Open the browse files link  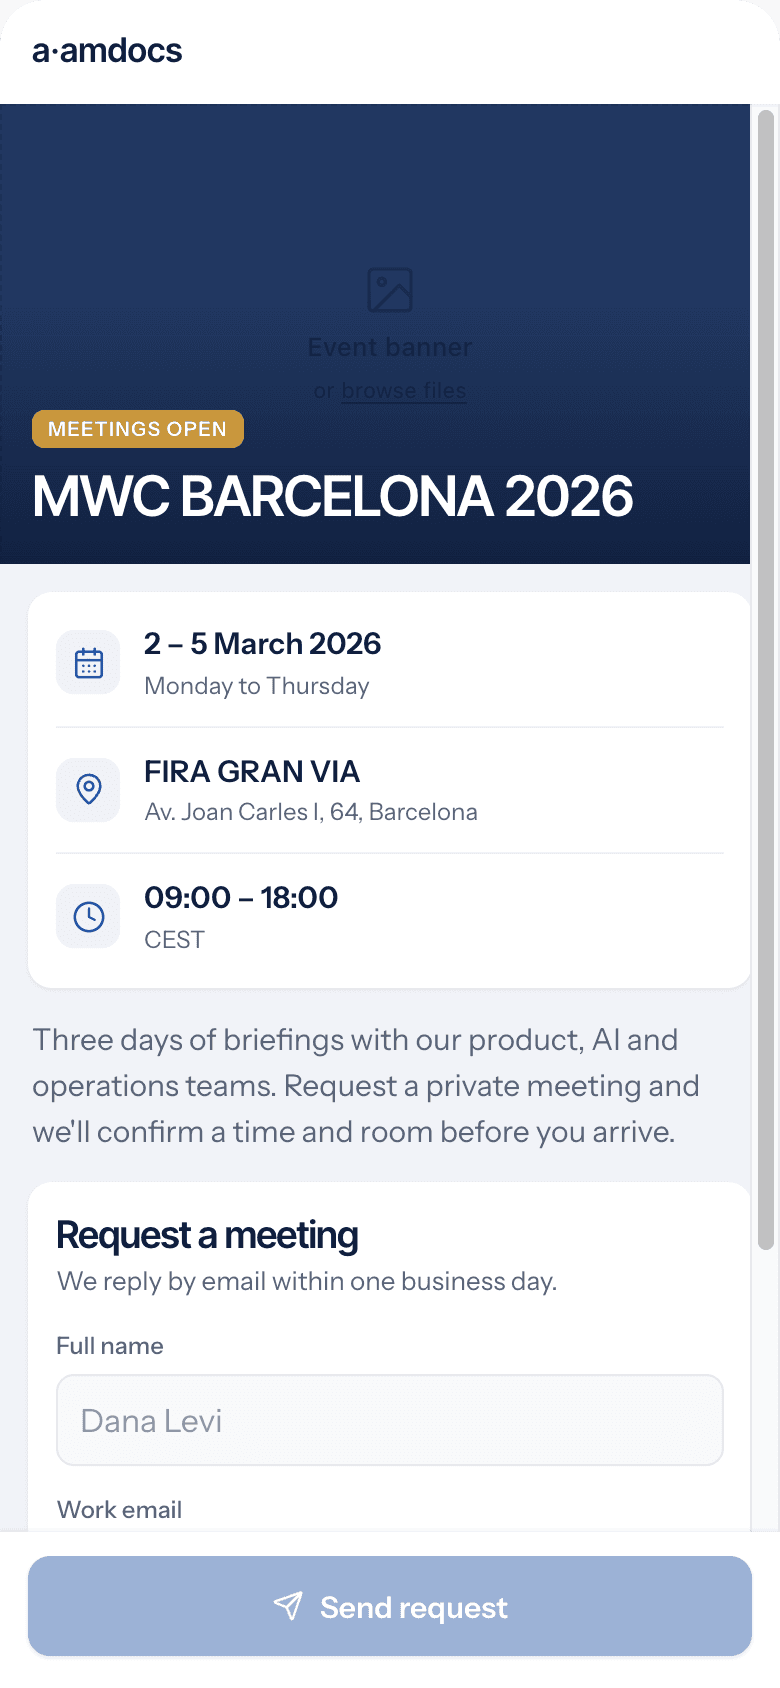(x=404, y=391)
